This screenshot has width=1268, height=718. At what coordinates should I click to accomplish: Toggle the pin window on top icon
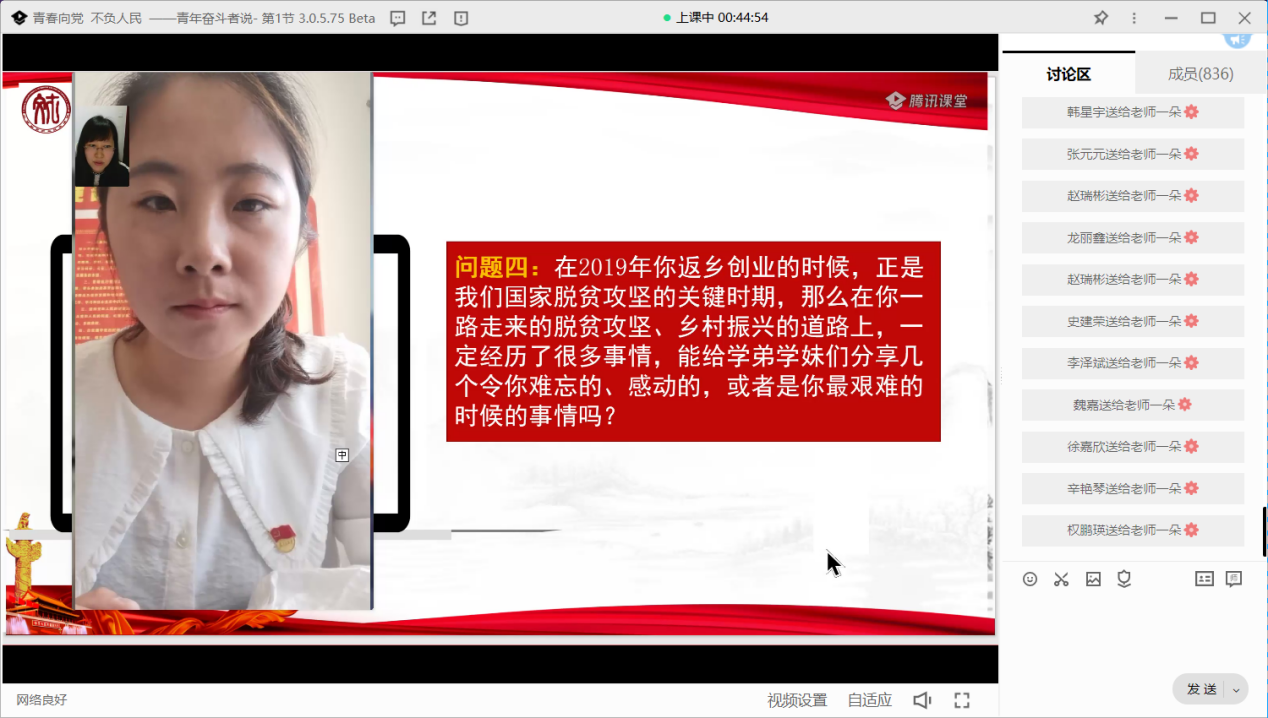coord(1101,18)
